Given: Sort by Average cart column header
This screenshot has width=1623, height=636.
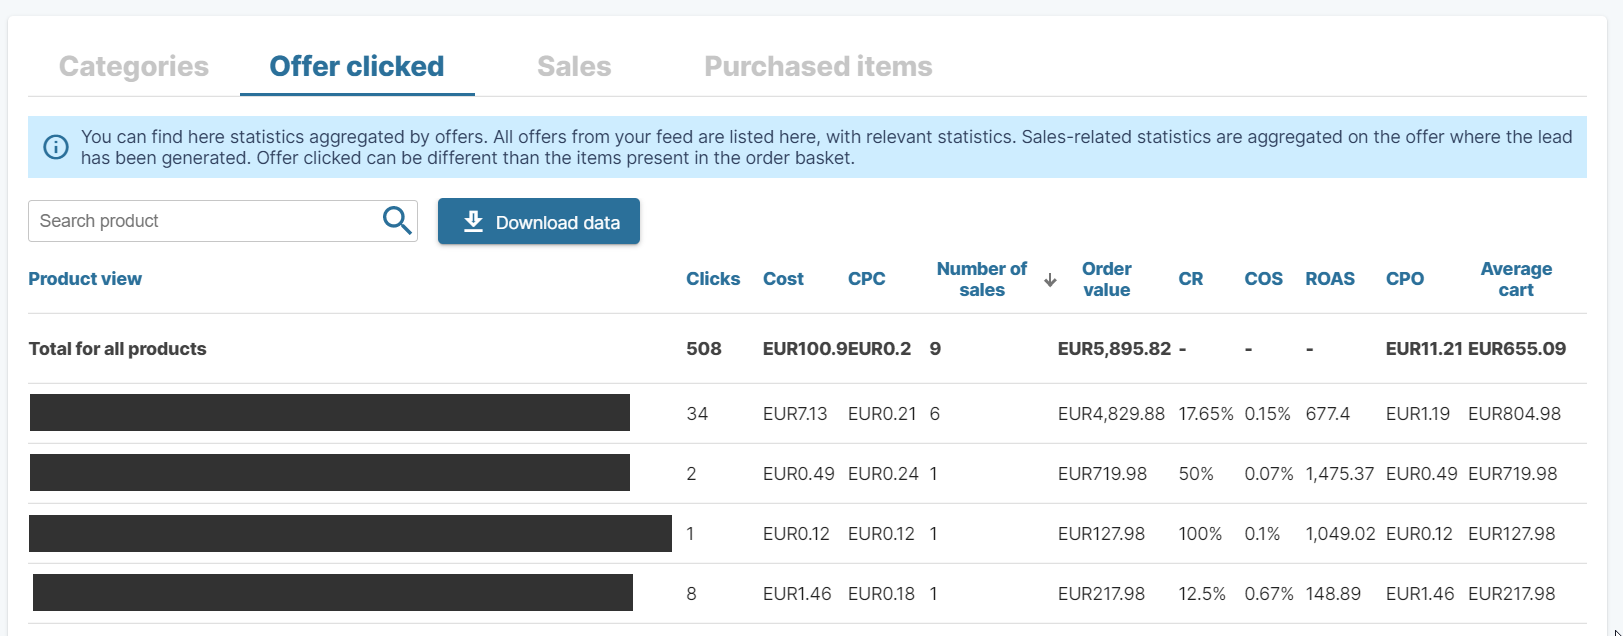Looking at the screenshot, I should pyautogui.click(x=1516, y=279).
